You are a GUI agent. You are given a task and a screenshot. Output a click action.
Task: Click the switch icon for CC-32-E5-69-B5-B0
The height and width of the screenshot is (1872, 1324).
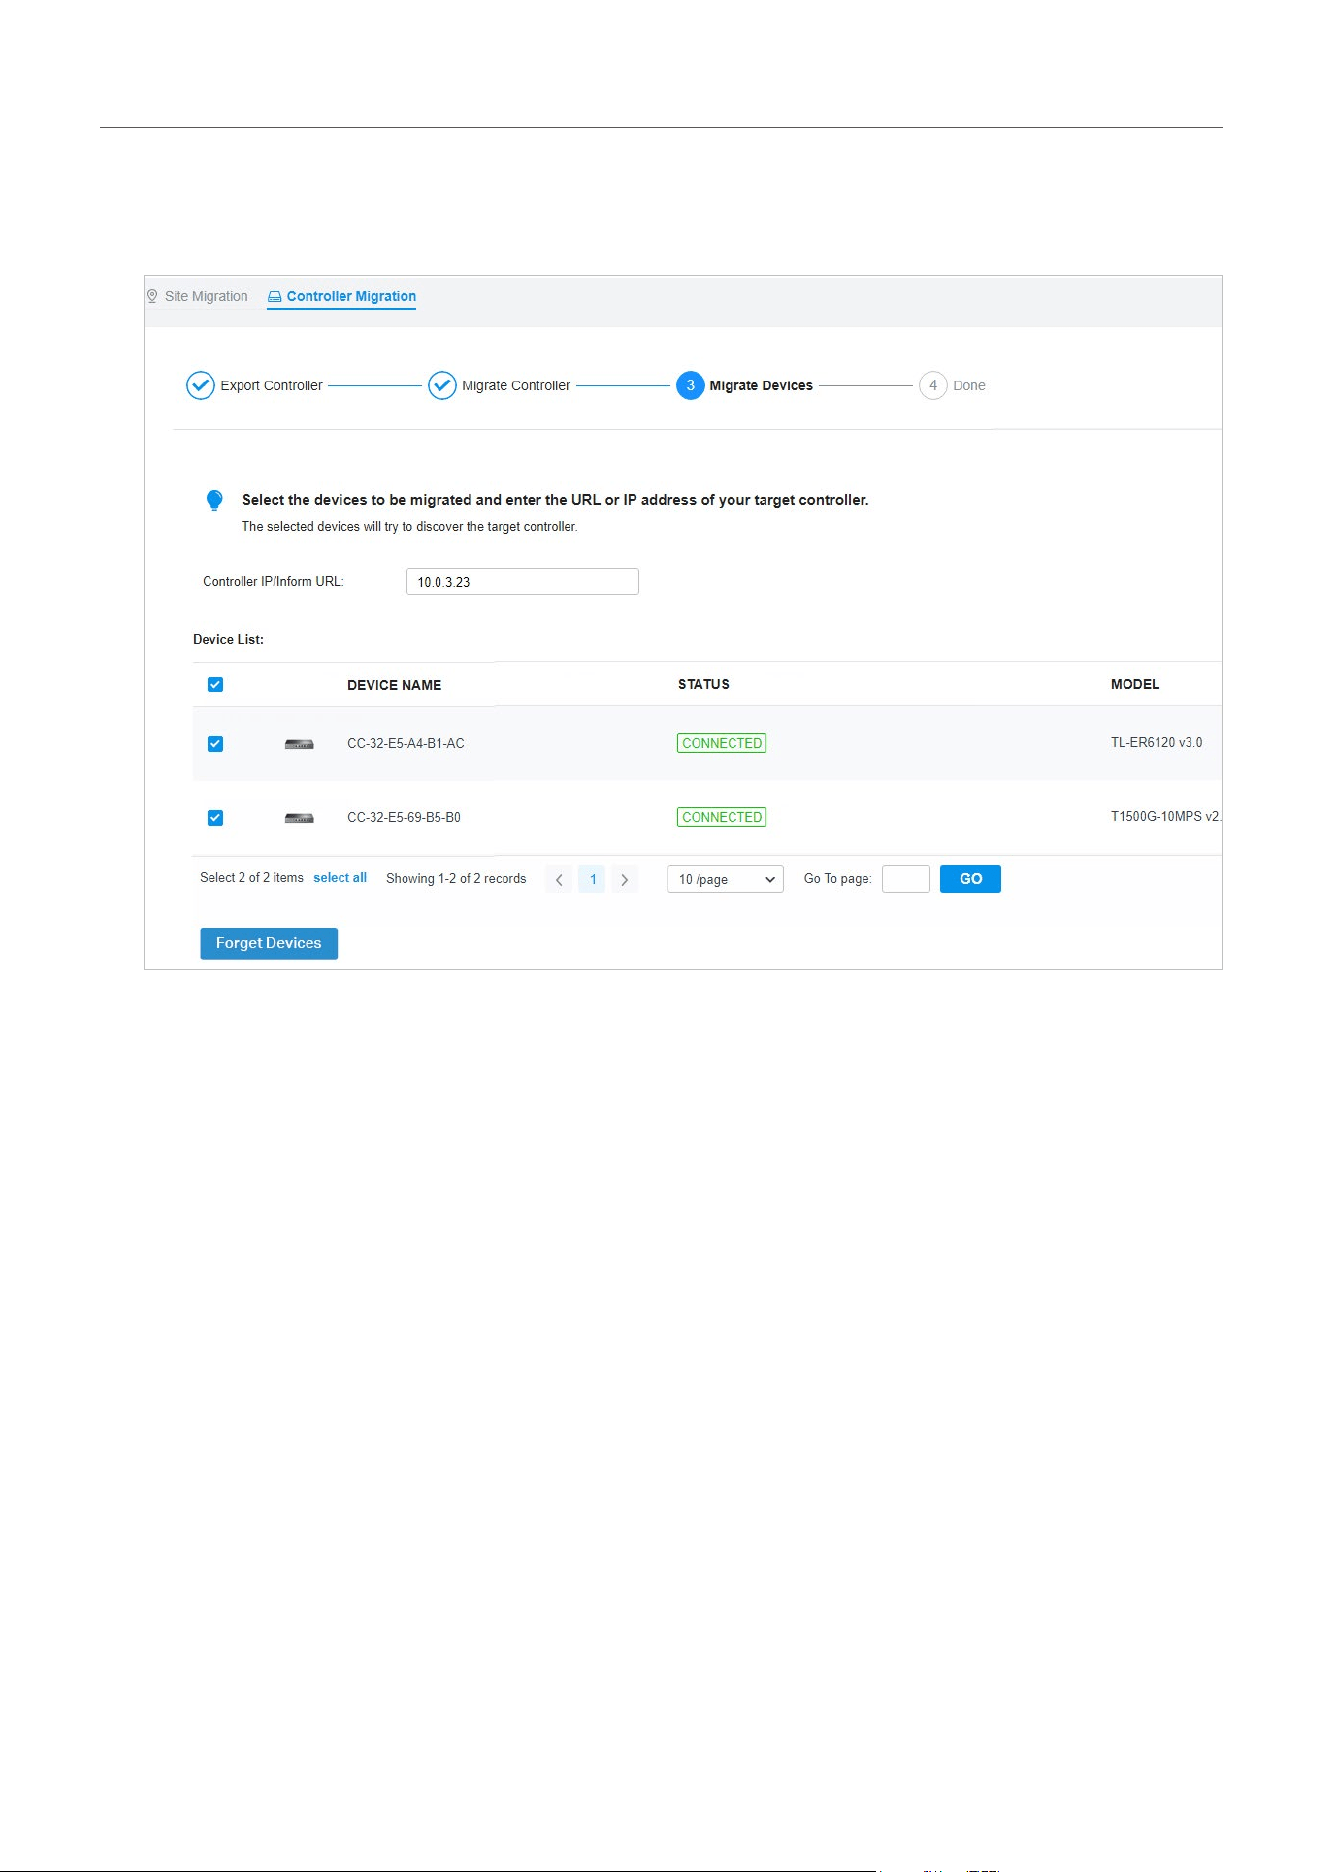[299, 818]
